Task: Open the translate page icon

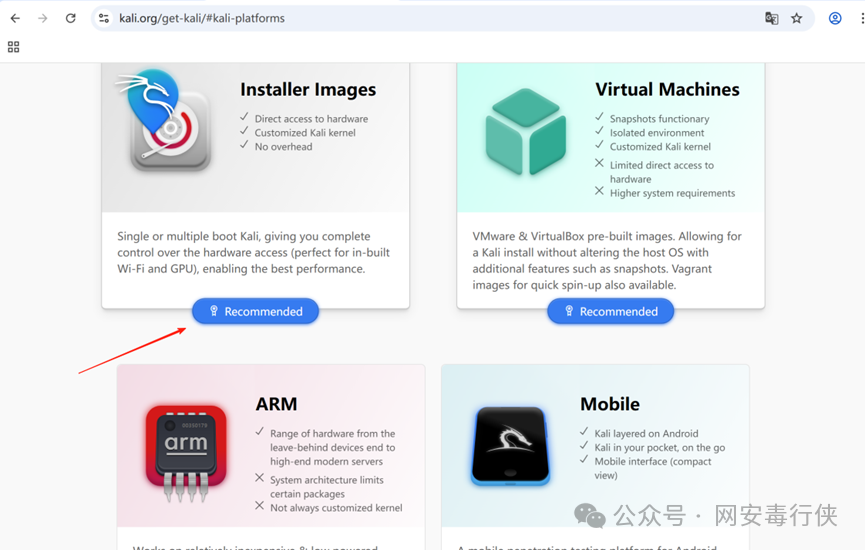Action: pos(771,18)
